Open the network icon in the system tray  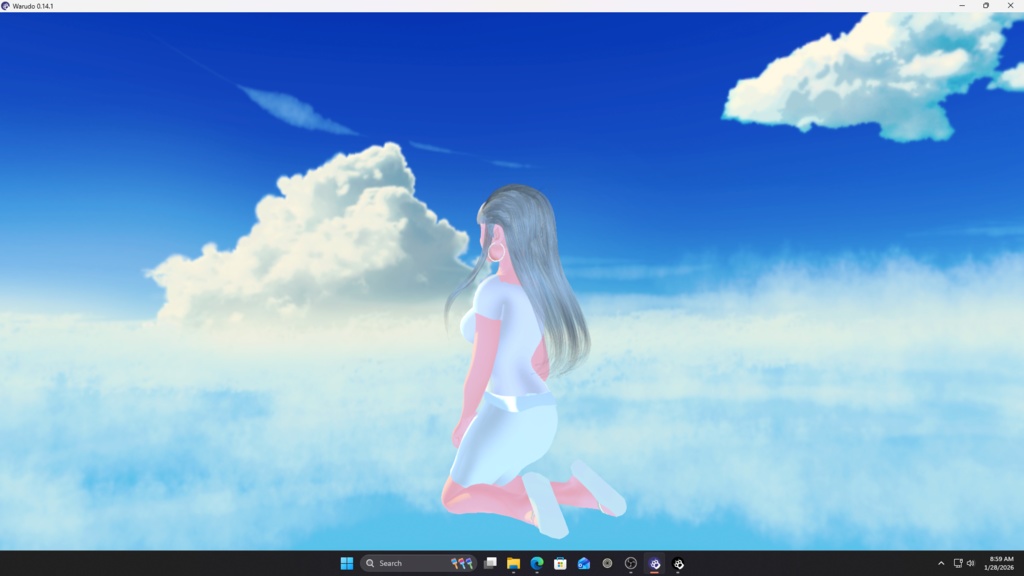957,563
